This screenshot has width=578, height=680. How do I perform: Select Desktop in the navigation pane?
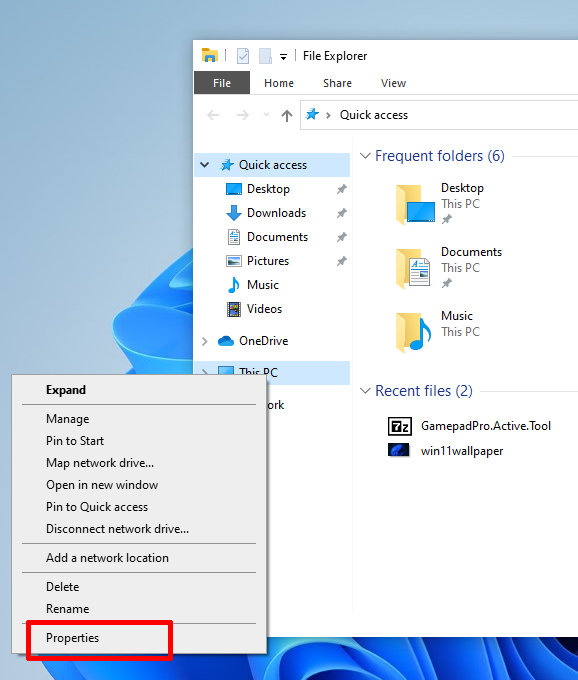[268, 189]
